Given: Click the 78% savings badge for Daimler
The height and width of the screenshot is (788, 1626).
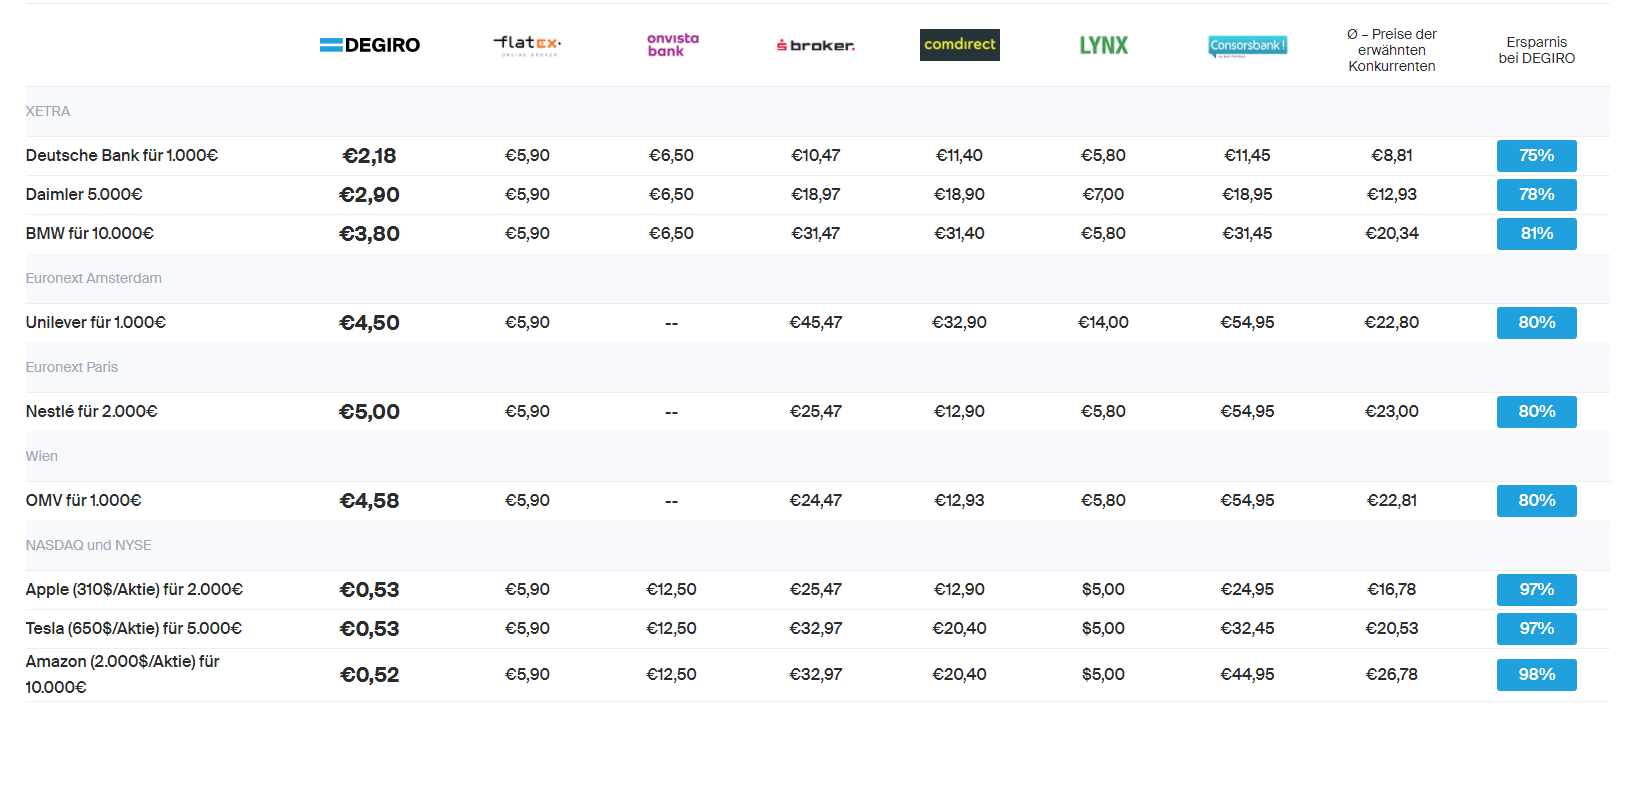Looking at the screenshot, I should pyautogui.click(x=1536, y=195).
